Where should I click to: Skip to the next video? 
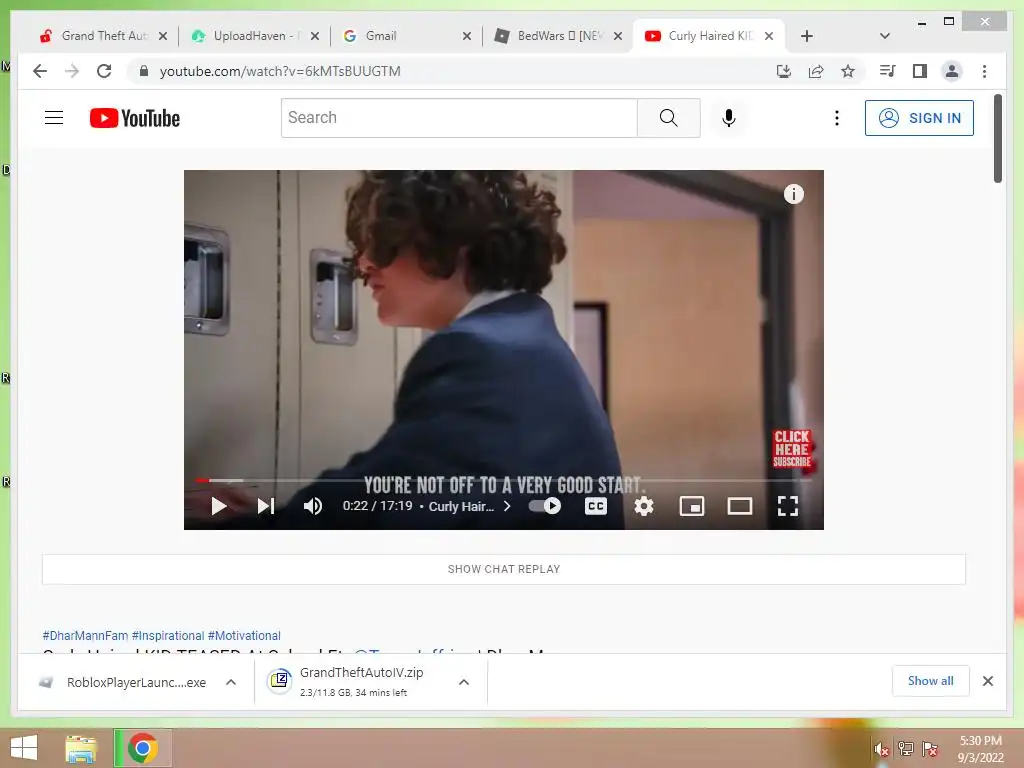tap(266, 506)
